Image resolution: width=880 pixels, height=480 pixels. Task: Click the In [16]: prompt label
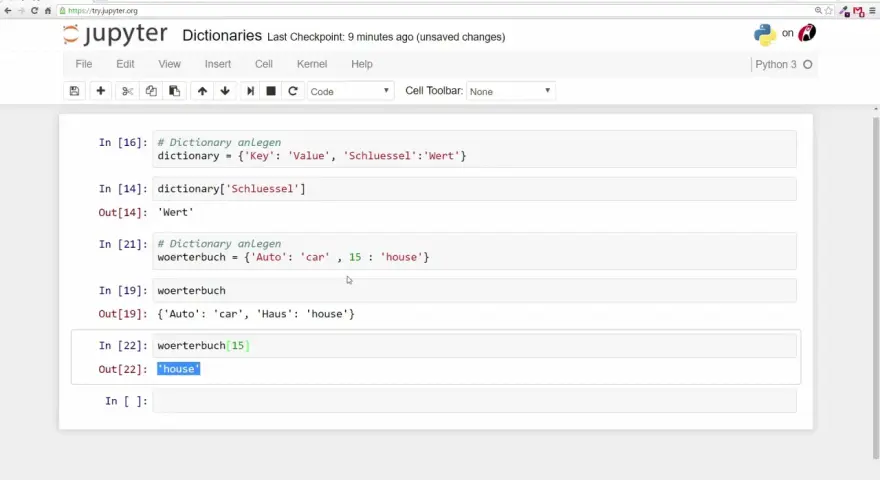click(x=123, y=143)
